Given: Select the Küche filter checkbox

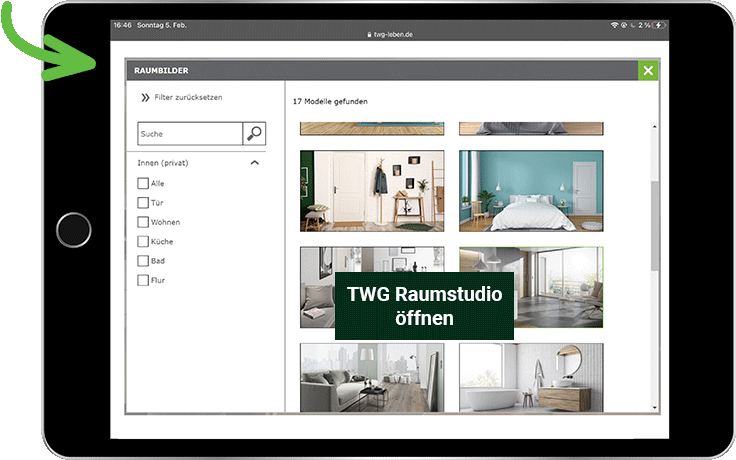Looking at the screenshot, I should [143, 241].
